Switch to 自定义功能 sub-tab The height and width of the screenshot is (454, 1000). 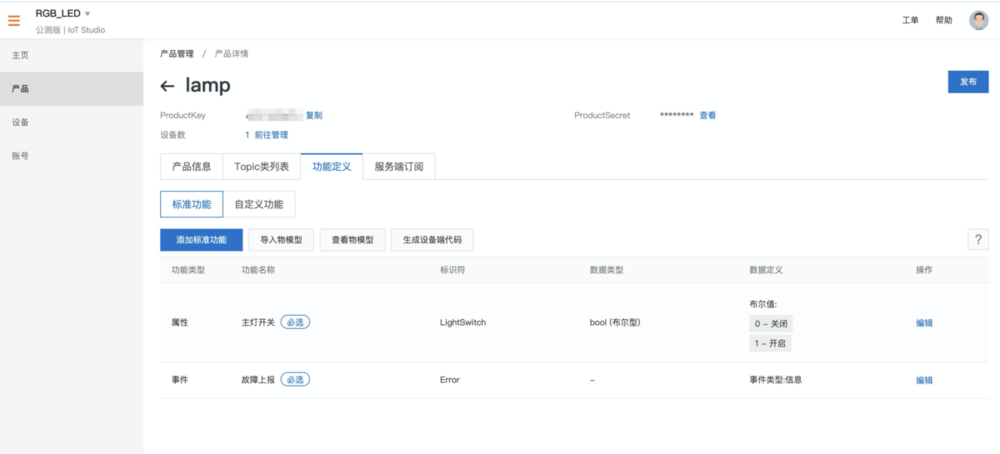coord(259,205)
